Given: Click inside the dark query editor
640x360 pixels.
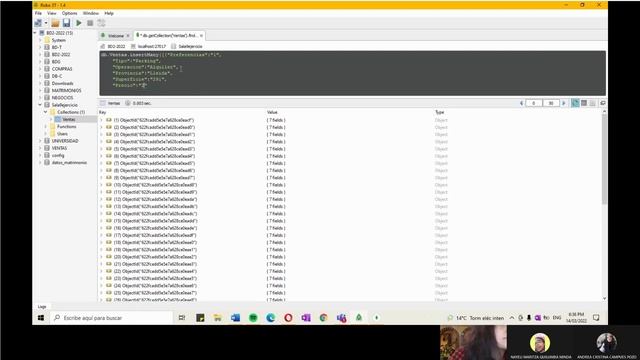Looking at the screenshot, I should point(352,73).
